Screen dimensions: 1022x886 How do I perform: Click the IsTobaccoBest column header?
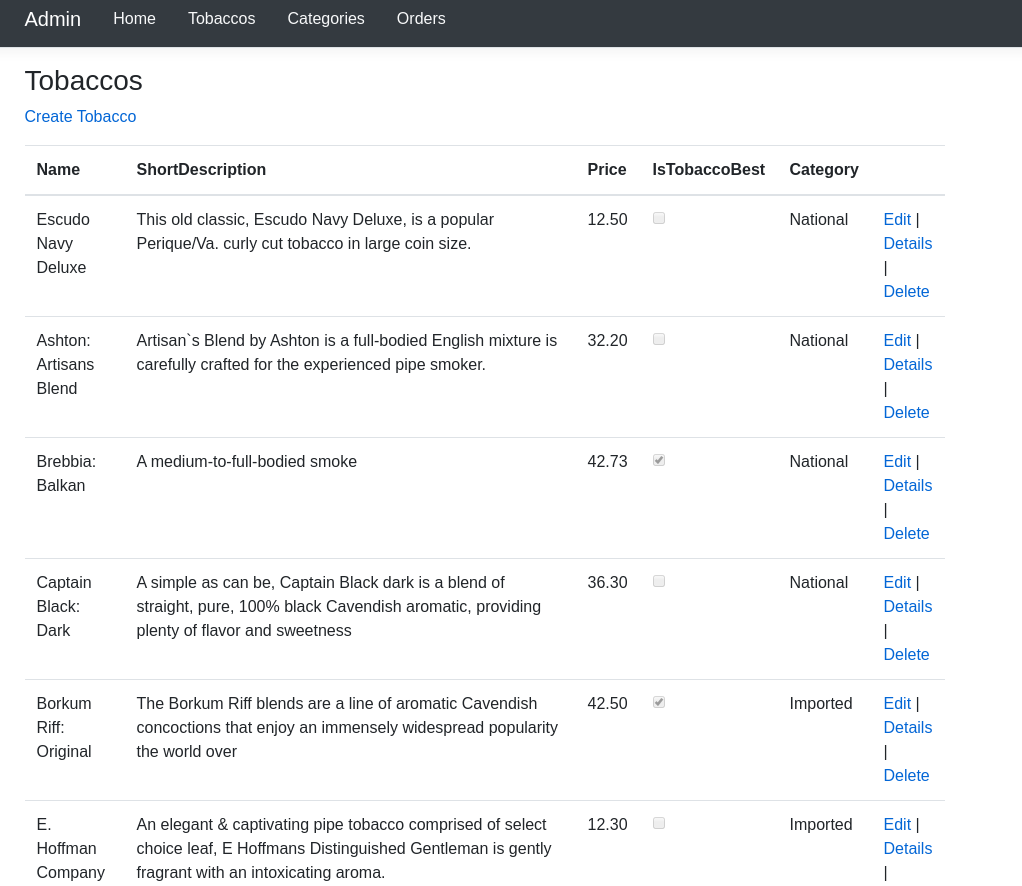[708, 170]
